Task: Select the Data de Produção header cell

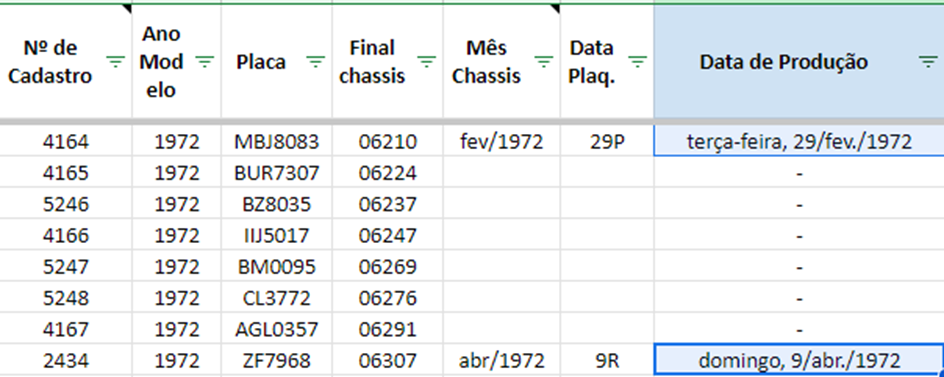Action: pos(799,61)
